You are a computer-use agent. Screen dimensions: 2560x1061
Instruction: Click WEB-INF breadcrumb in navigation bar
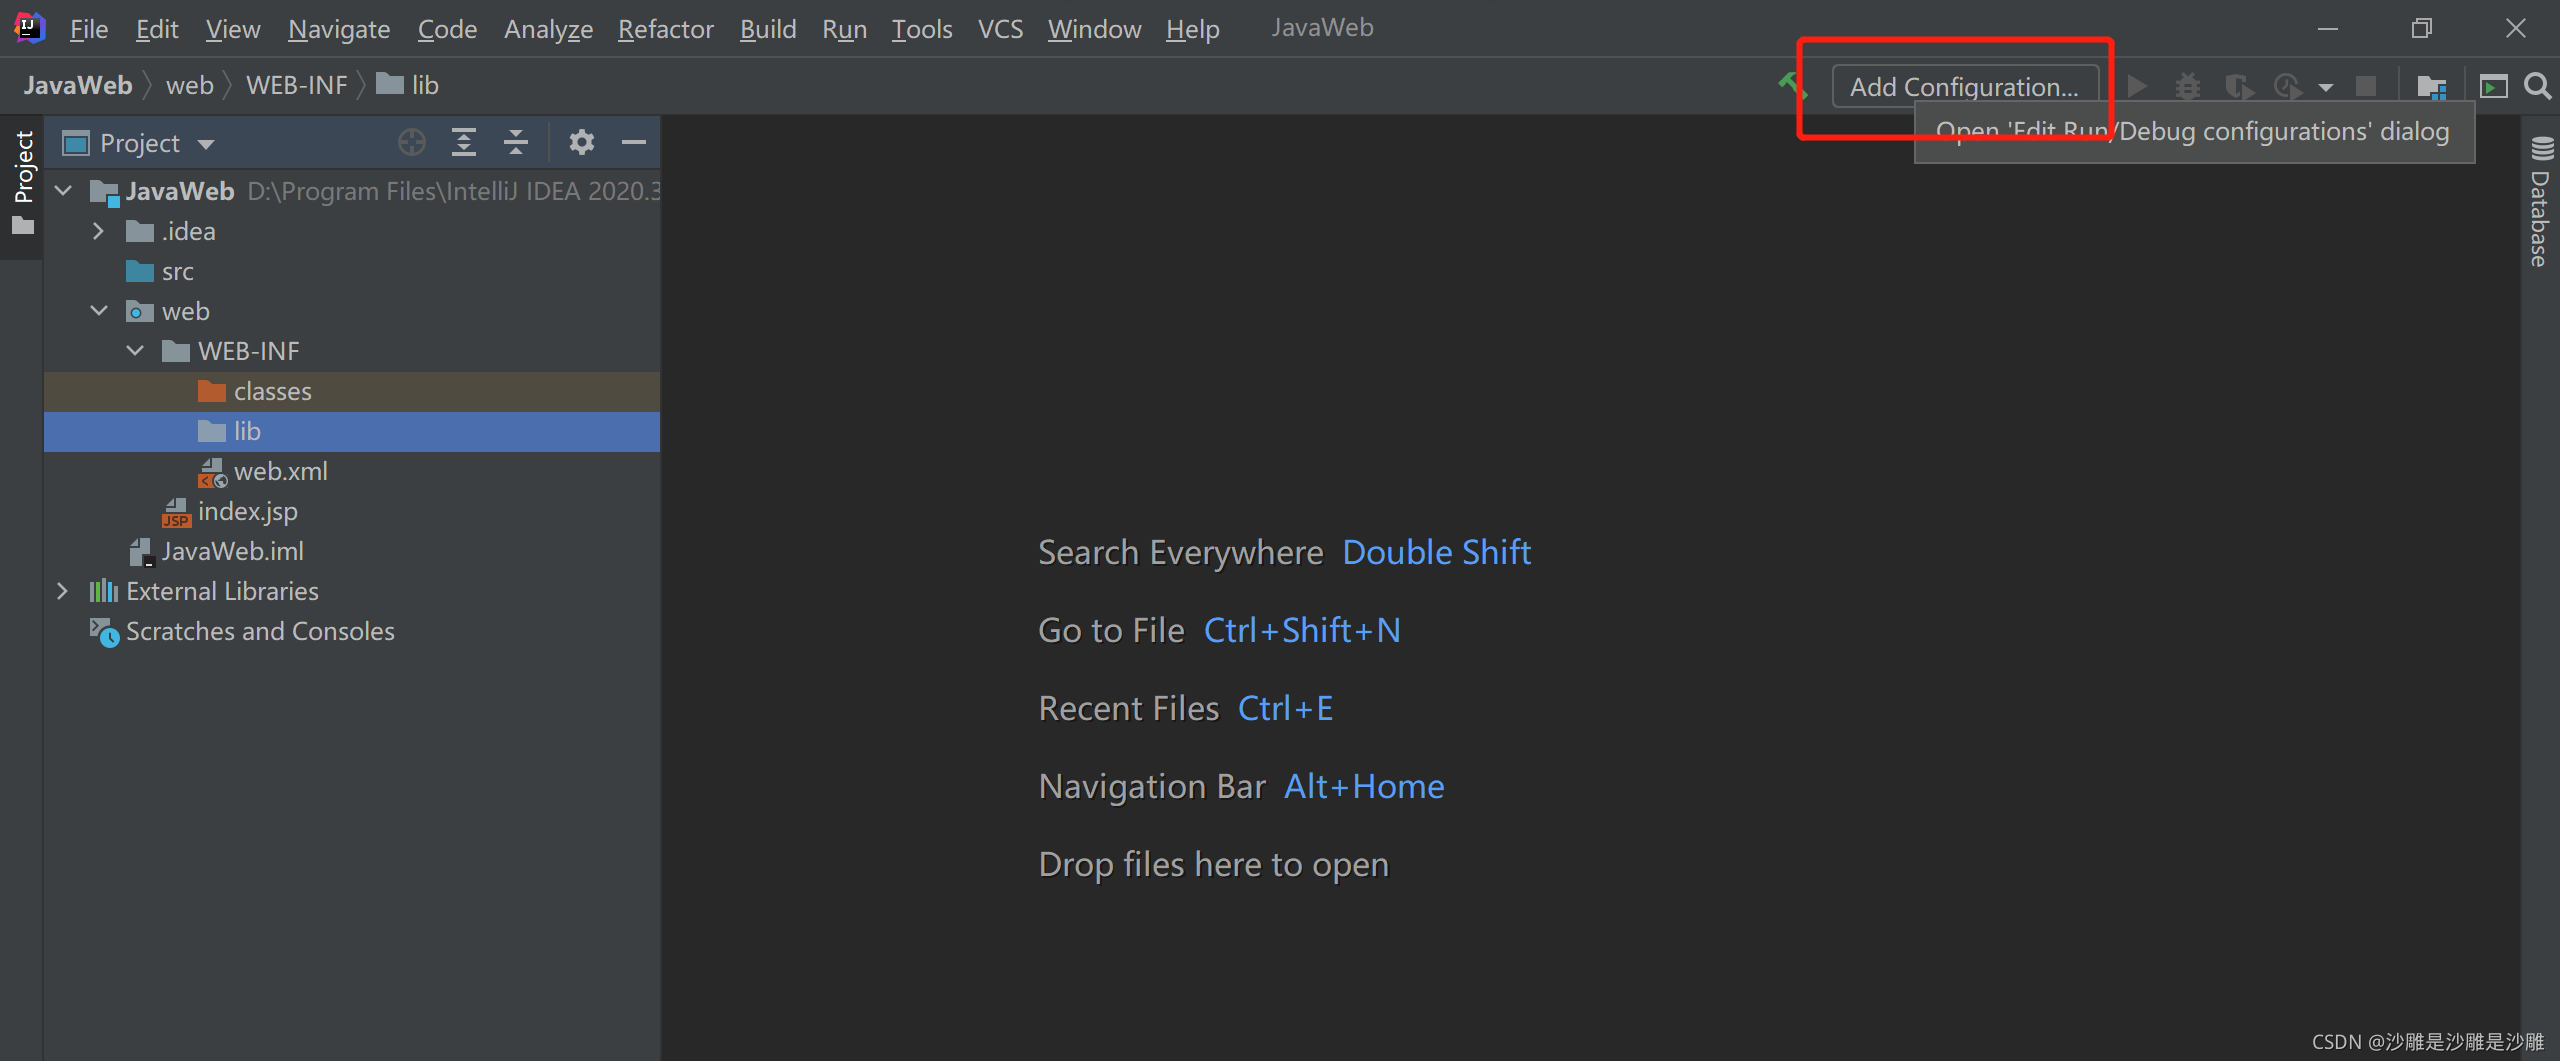pyautogui.click(x=296, y=86)
